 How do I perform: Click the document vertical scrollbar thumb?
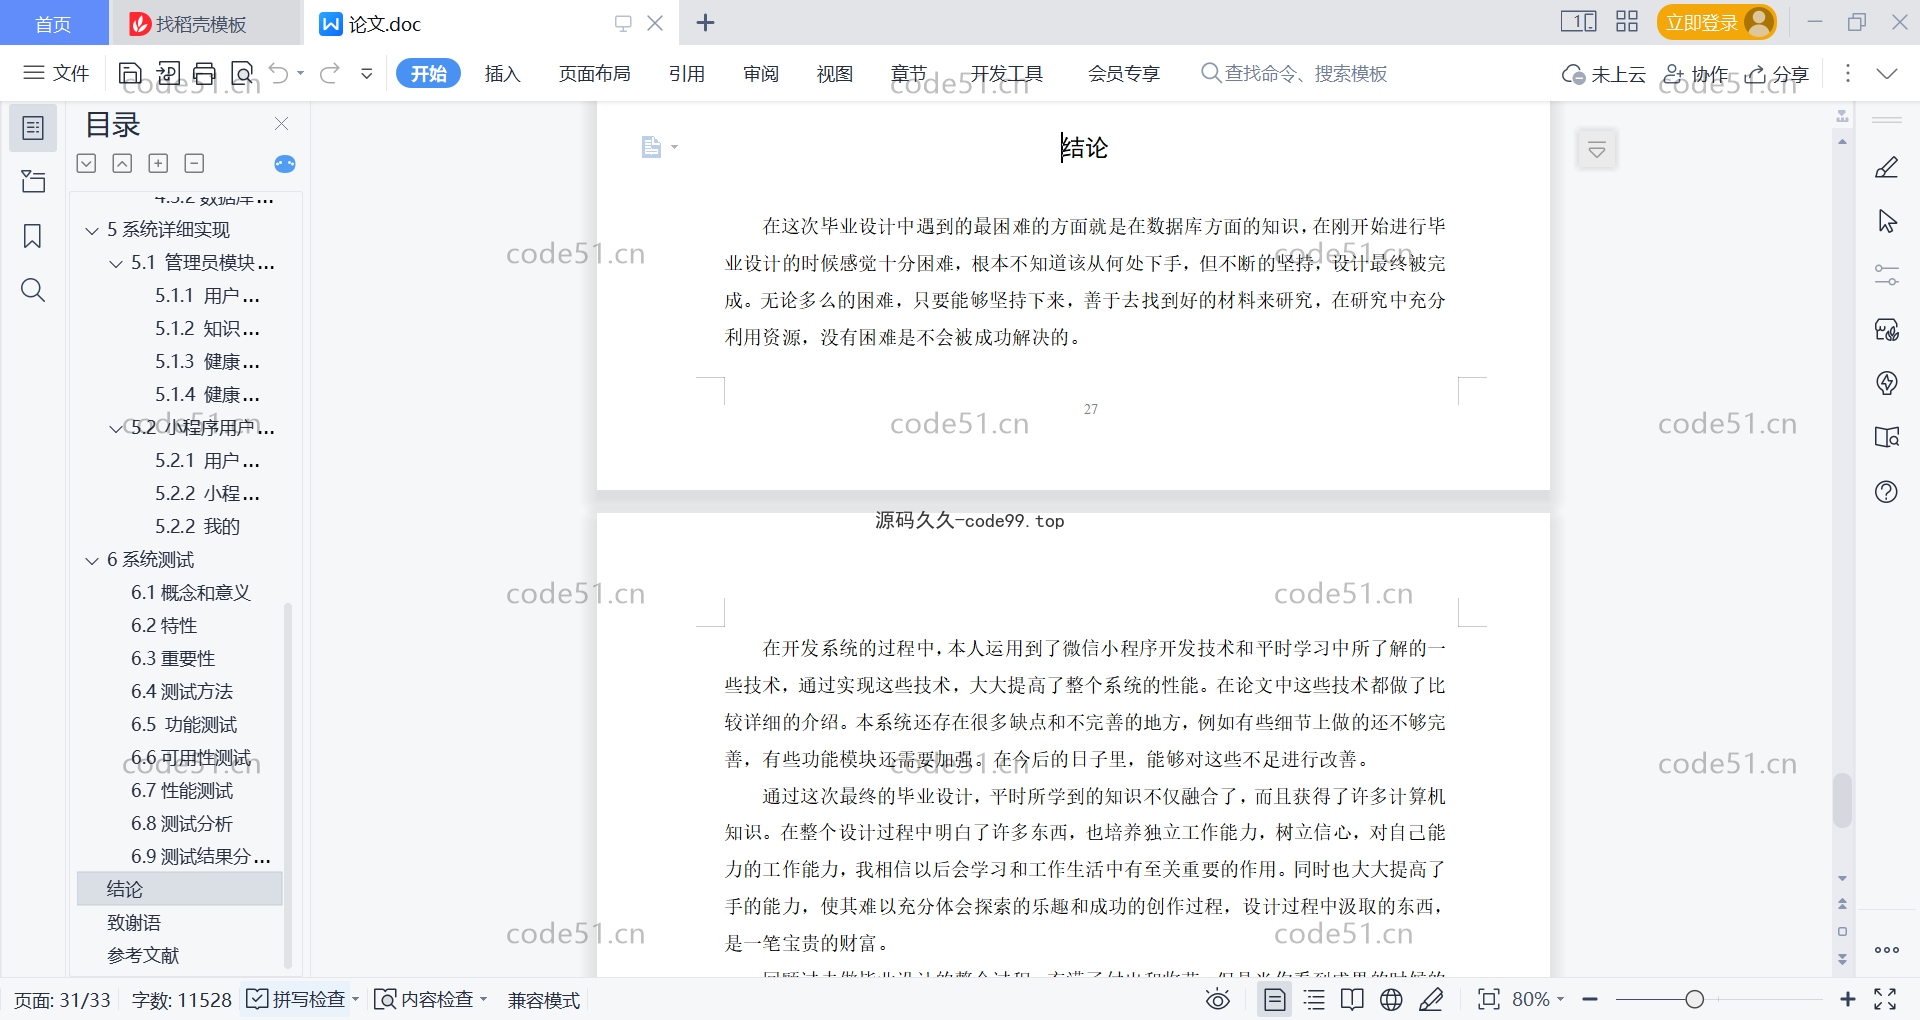point(1842,800)
